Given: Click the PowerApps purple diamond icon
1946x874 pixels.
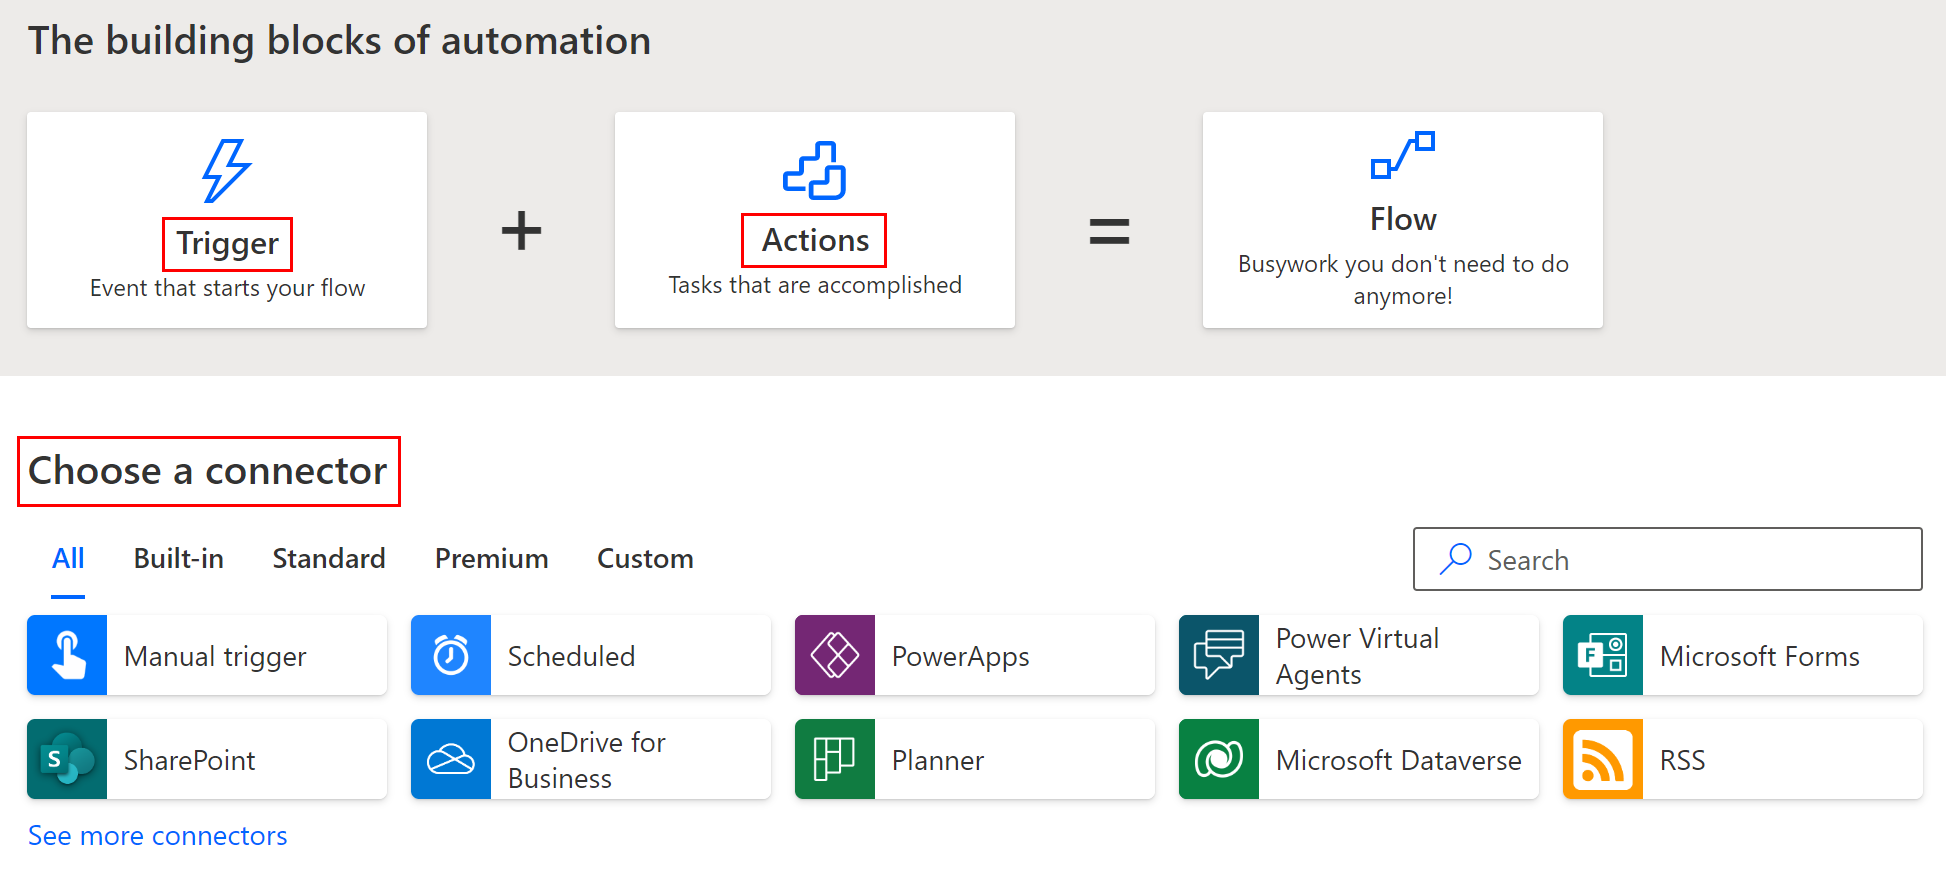Looking at the screenshot, I should click(835, 655).
